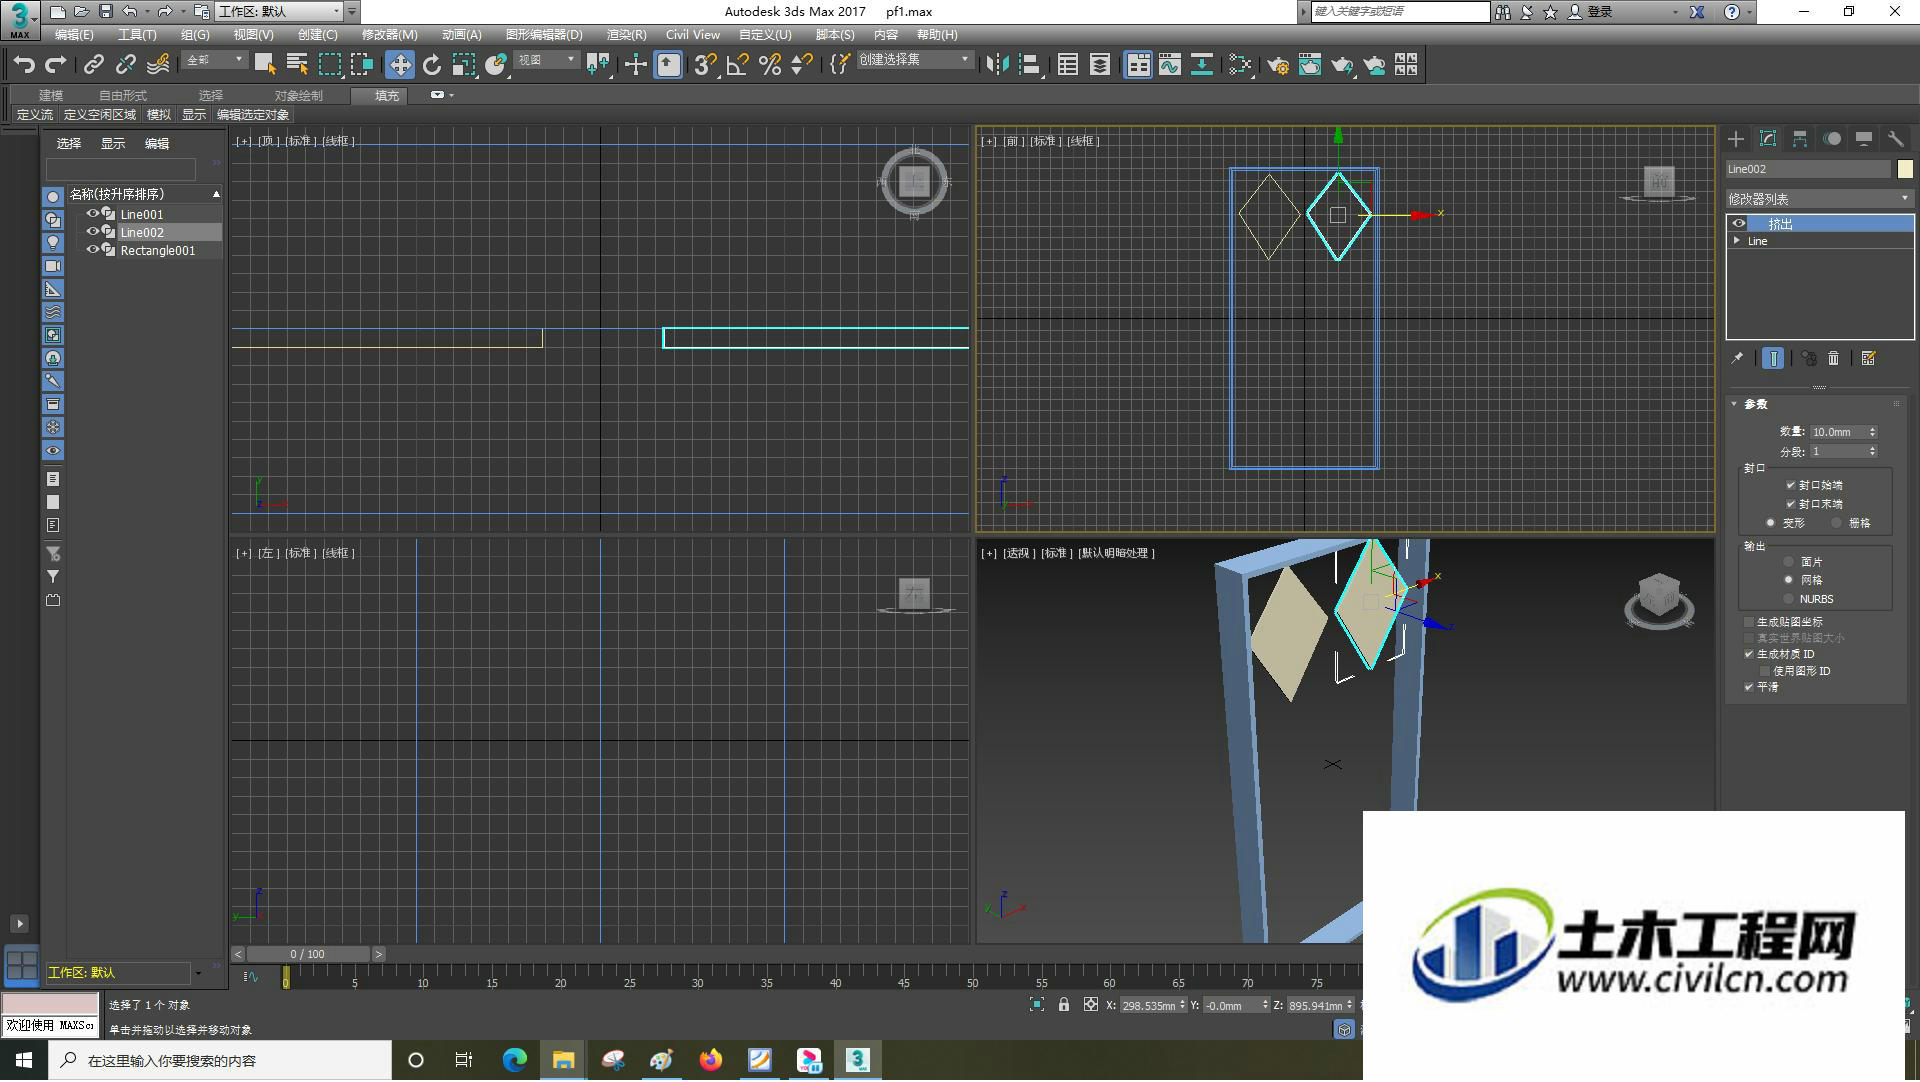Viewport: 1920px width, 1082px height.
Task: Enable the 生成贴图坐标 checkbox
Action: (1749, 622)
